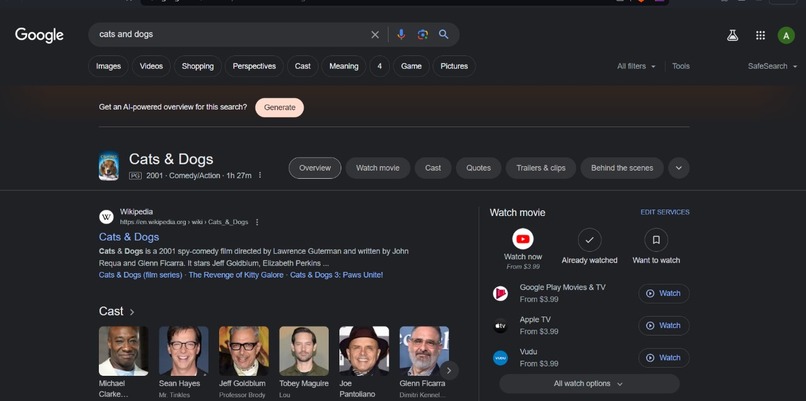Open Glenn Ficarra cast photo
Screen dimensions: 806x401
coord(424,351)
